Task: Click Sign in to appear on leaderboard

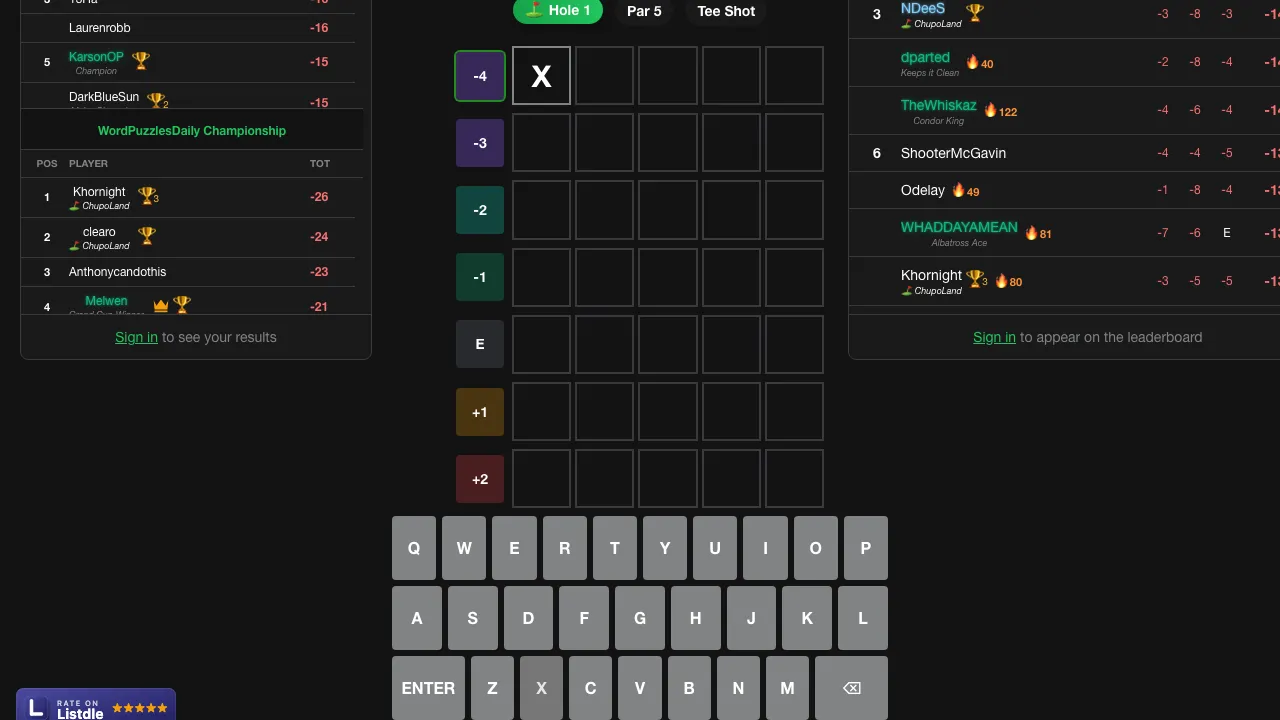Action: [x=994, y=337]
